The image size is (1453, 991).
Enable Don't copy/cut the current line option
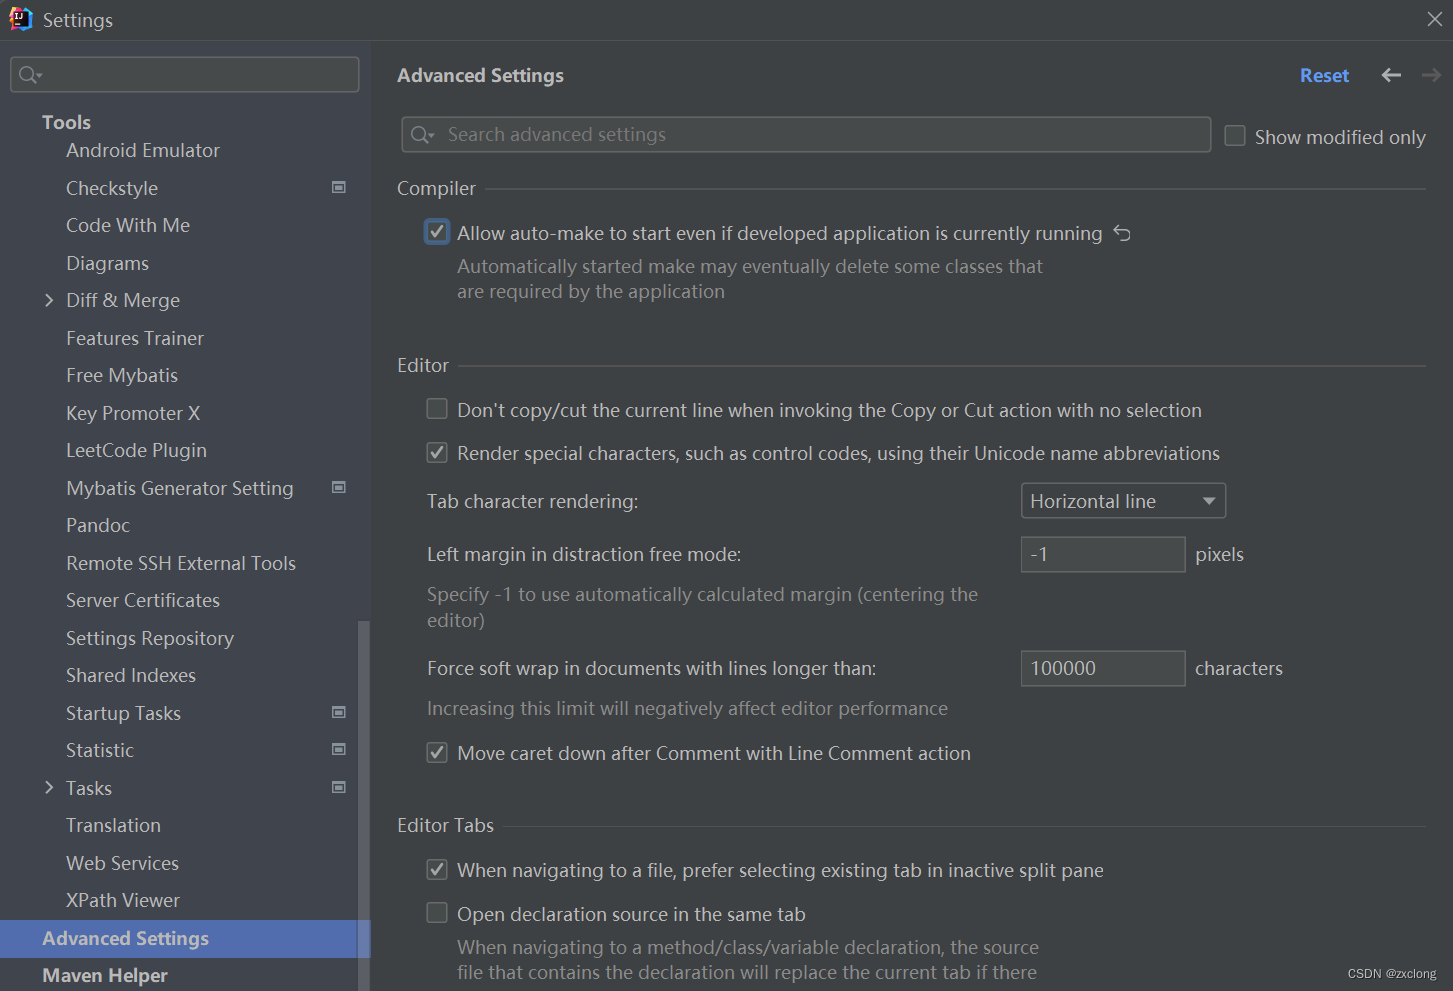[437, 409]
